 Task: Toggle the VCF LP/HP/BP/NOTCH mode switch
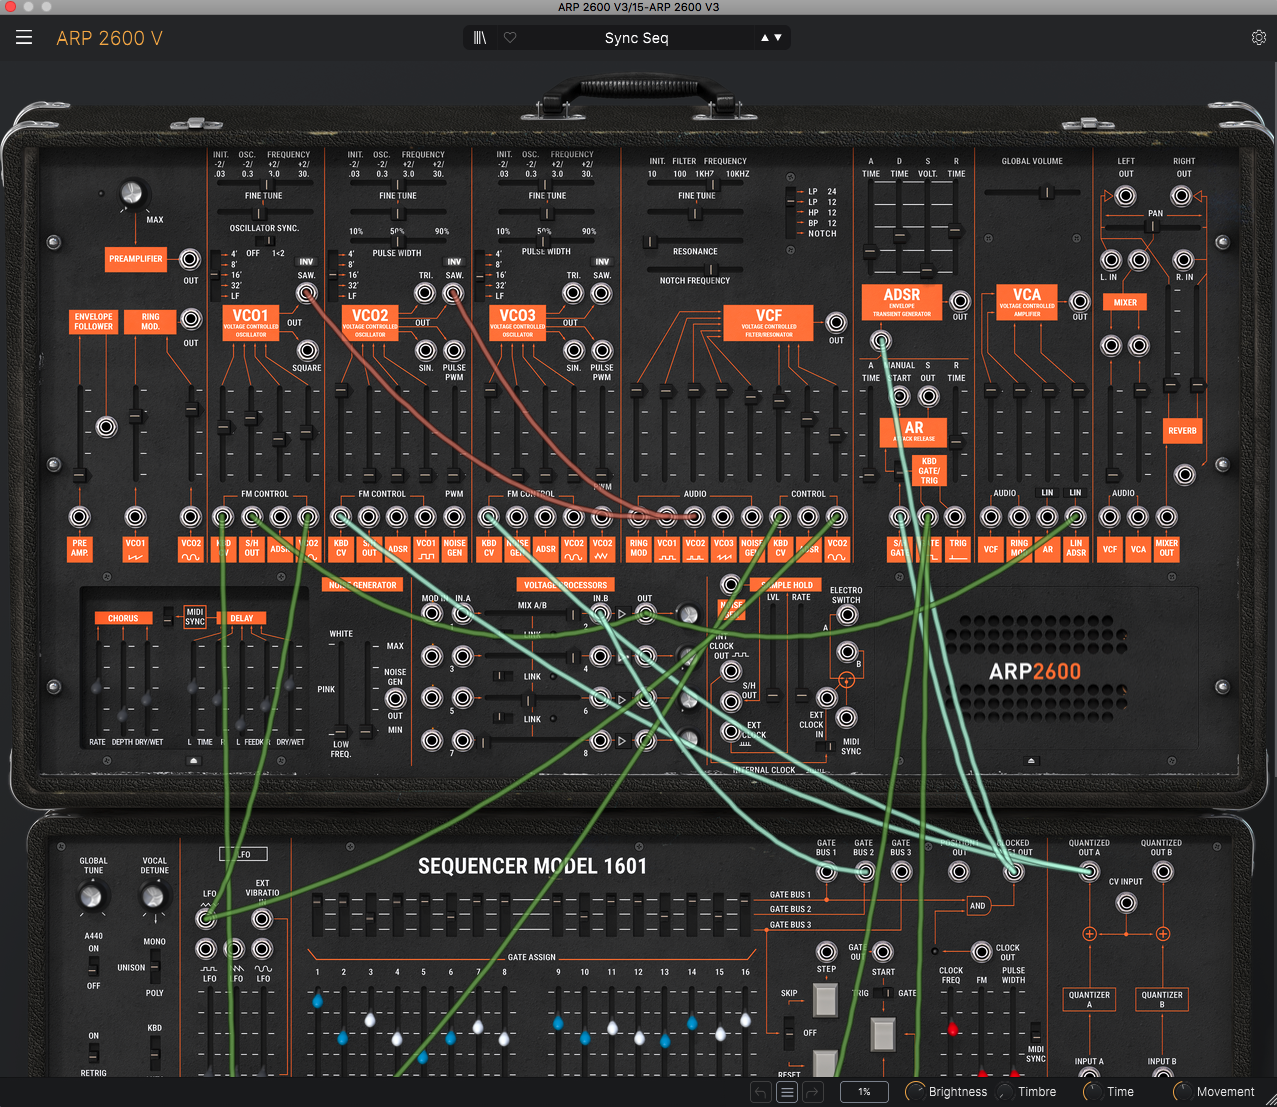[x=791, y=211]
